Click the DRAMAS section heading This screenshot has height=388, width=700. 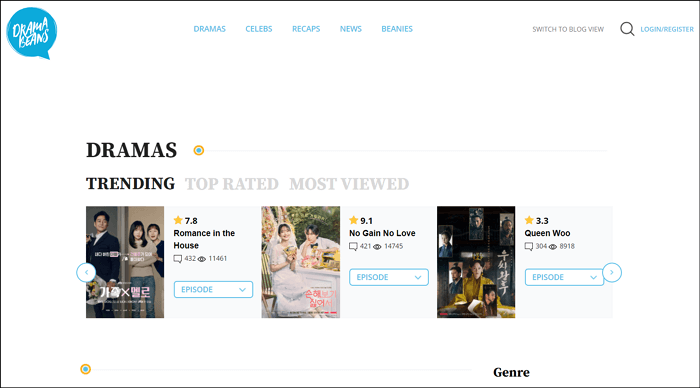click(131, 150)
